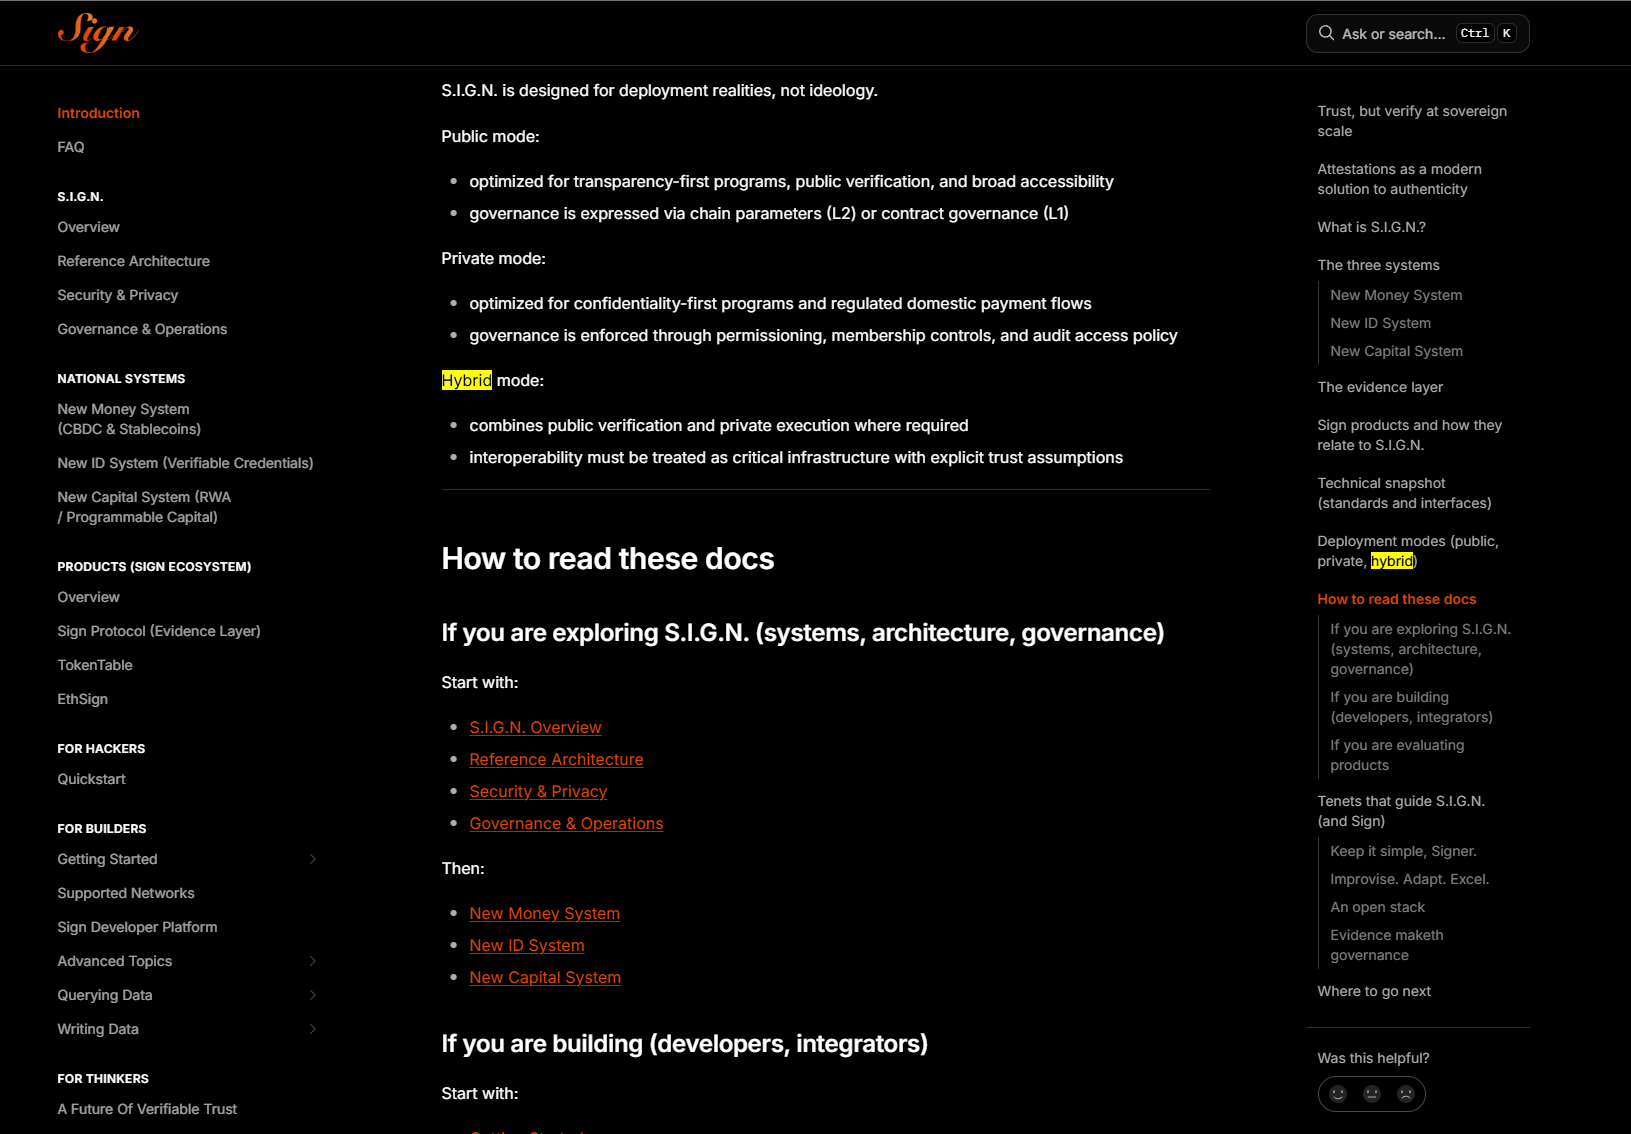Follow the New Capital System content link
Screen dimensions: 1631x1134
tap(545, 978)
